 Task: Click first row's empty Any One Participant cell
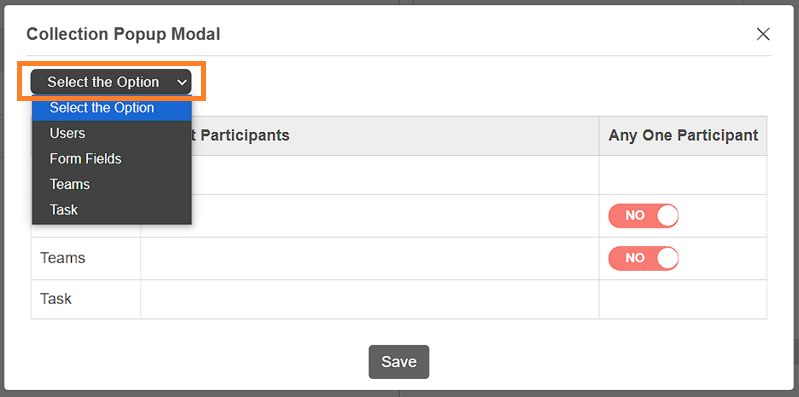[683, 175]
